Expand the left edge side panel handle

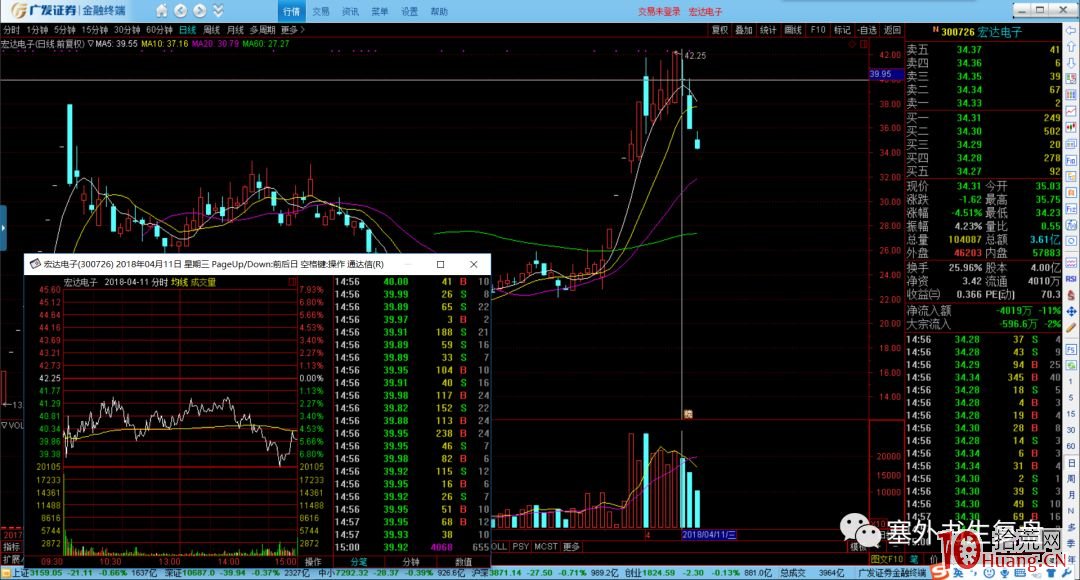pos(3,228)
